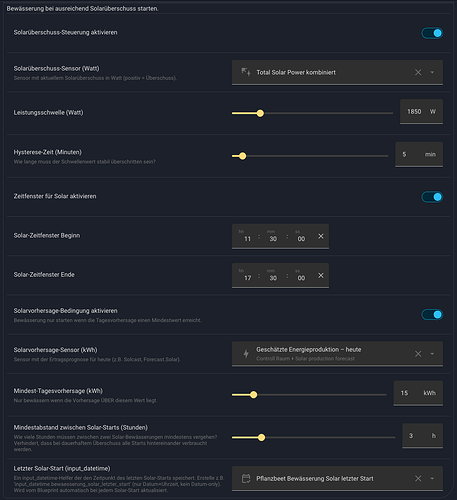Focus the 1850 W threshold input field
This screenshot has width=457, height=500.
pos(421,112)
